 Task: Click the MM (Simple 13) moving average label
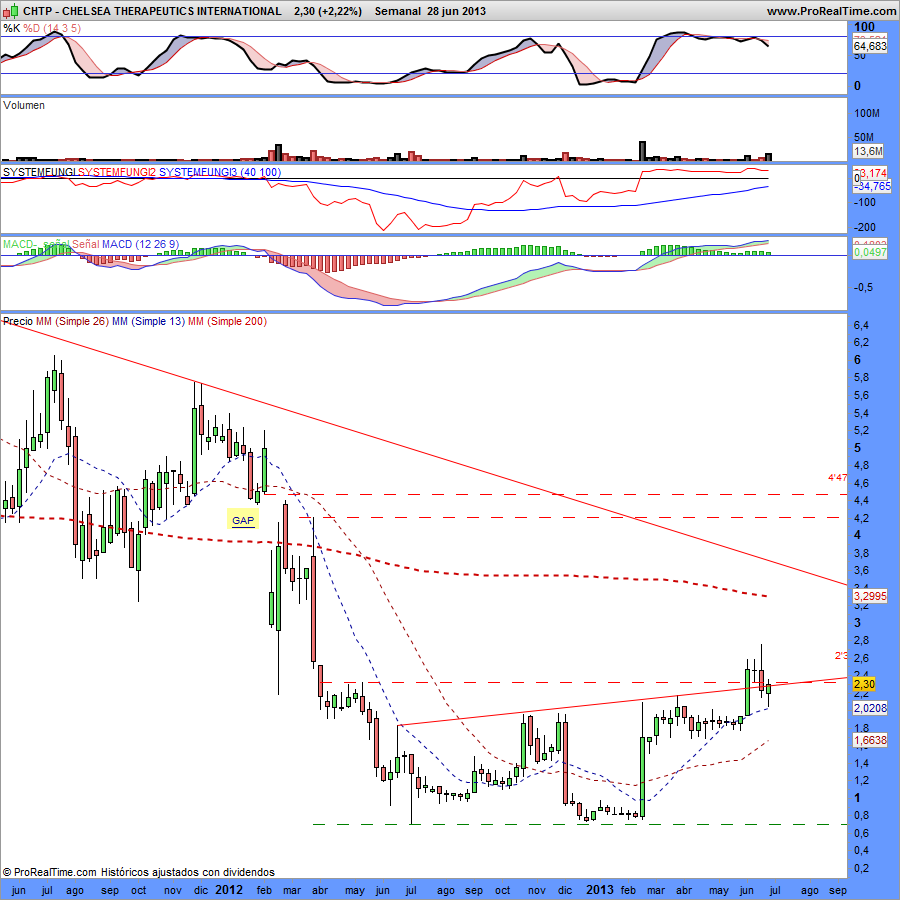(x=149, y=321)
